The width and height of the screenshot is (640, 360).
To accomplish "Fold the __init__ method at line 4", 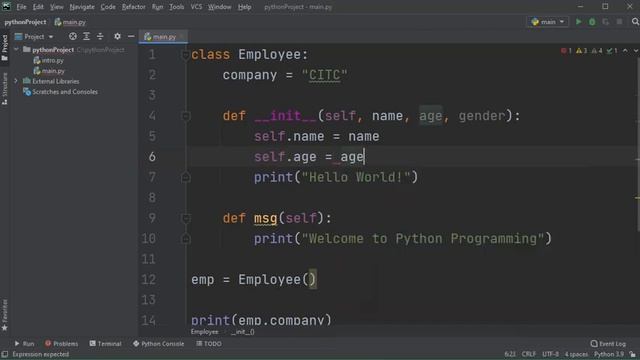I will (x=185, y=116).
